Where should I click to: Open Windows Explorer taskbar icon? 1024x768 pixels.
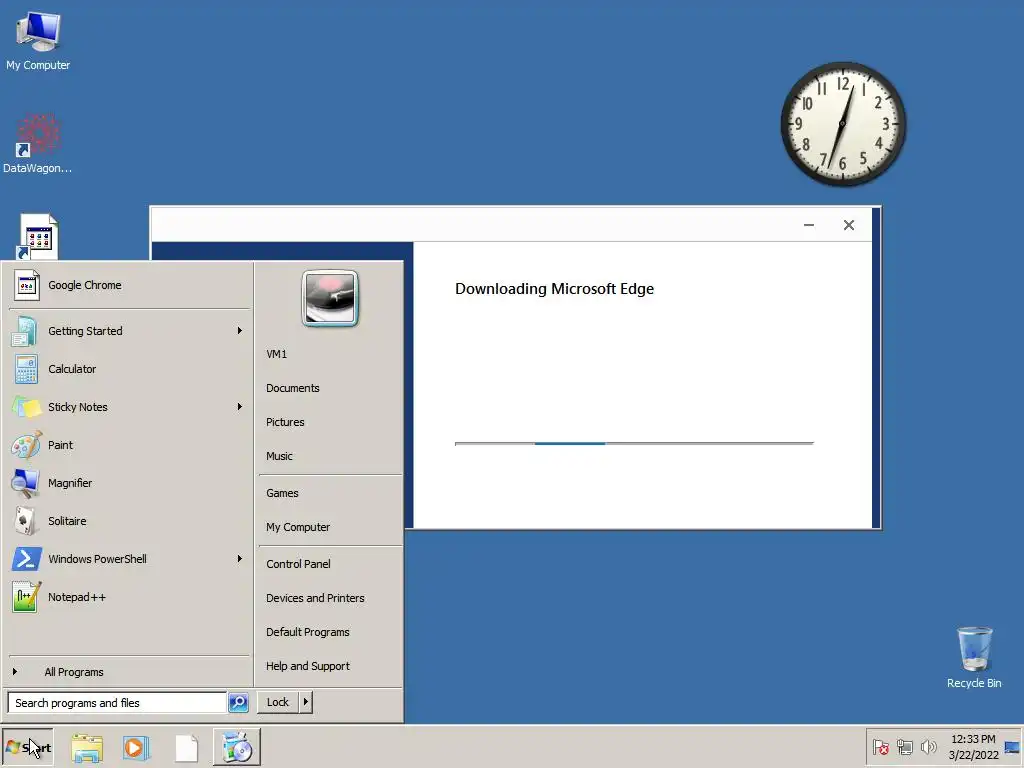pyautogui.click(x=87, y=748)
